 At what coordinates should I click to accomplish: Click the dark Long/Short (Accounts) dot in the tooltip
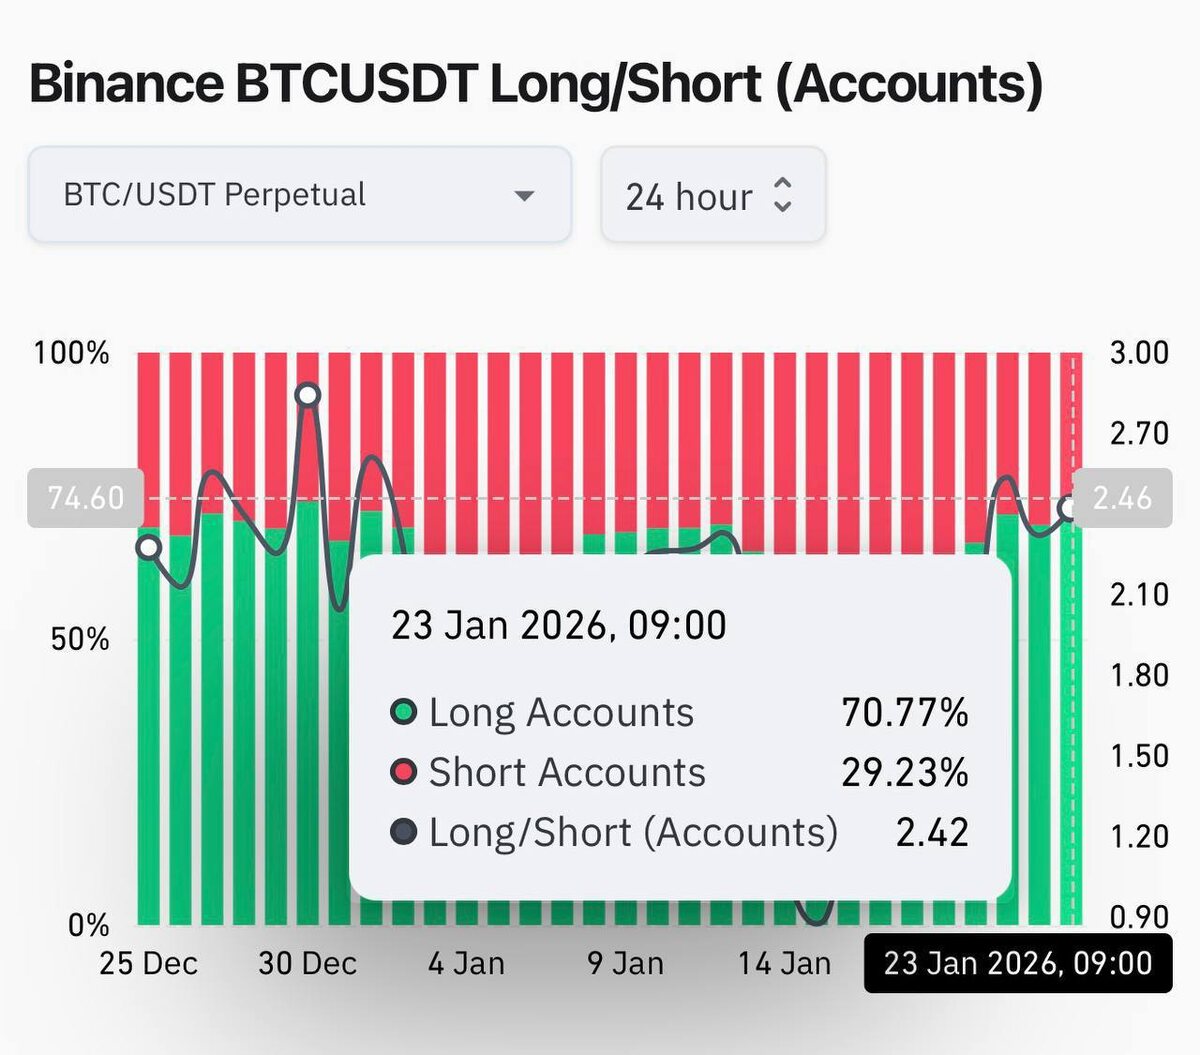click(403, 832)
